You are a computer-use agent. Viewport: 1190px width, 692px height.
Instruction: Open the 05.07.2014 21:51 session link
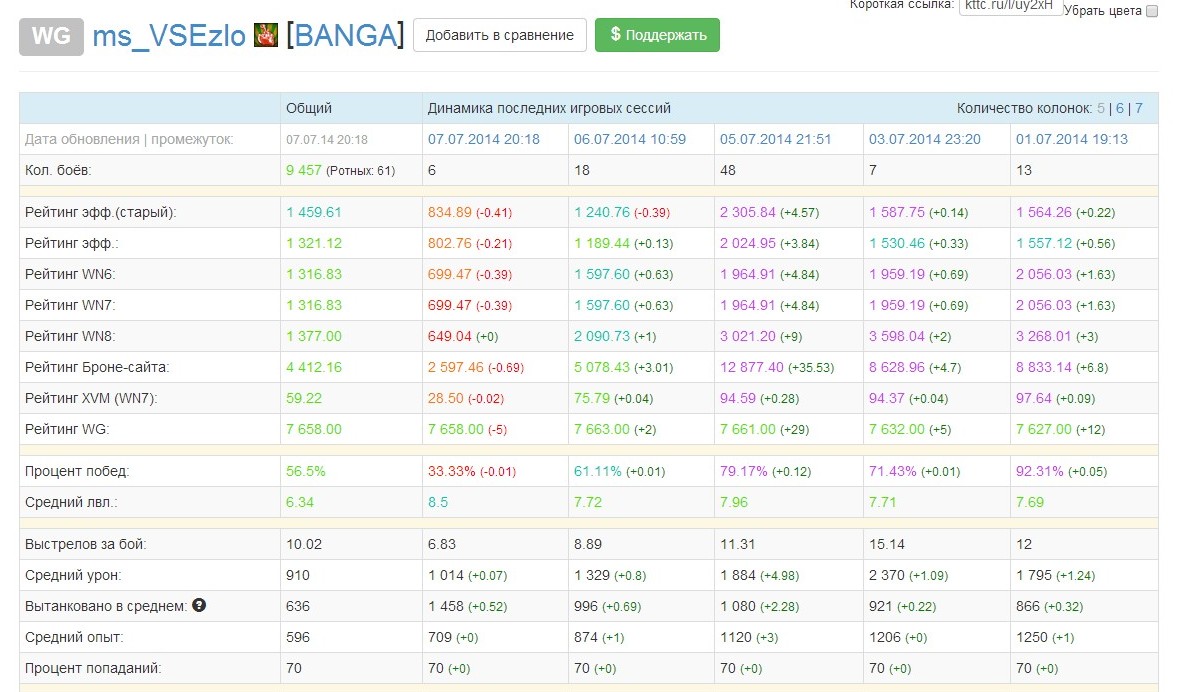pyautogui.click(x=776, y=139)
